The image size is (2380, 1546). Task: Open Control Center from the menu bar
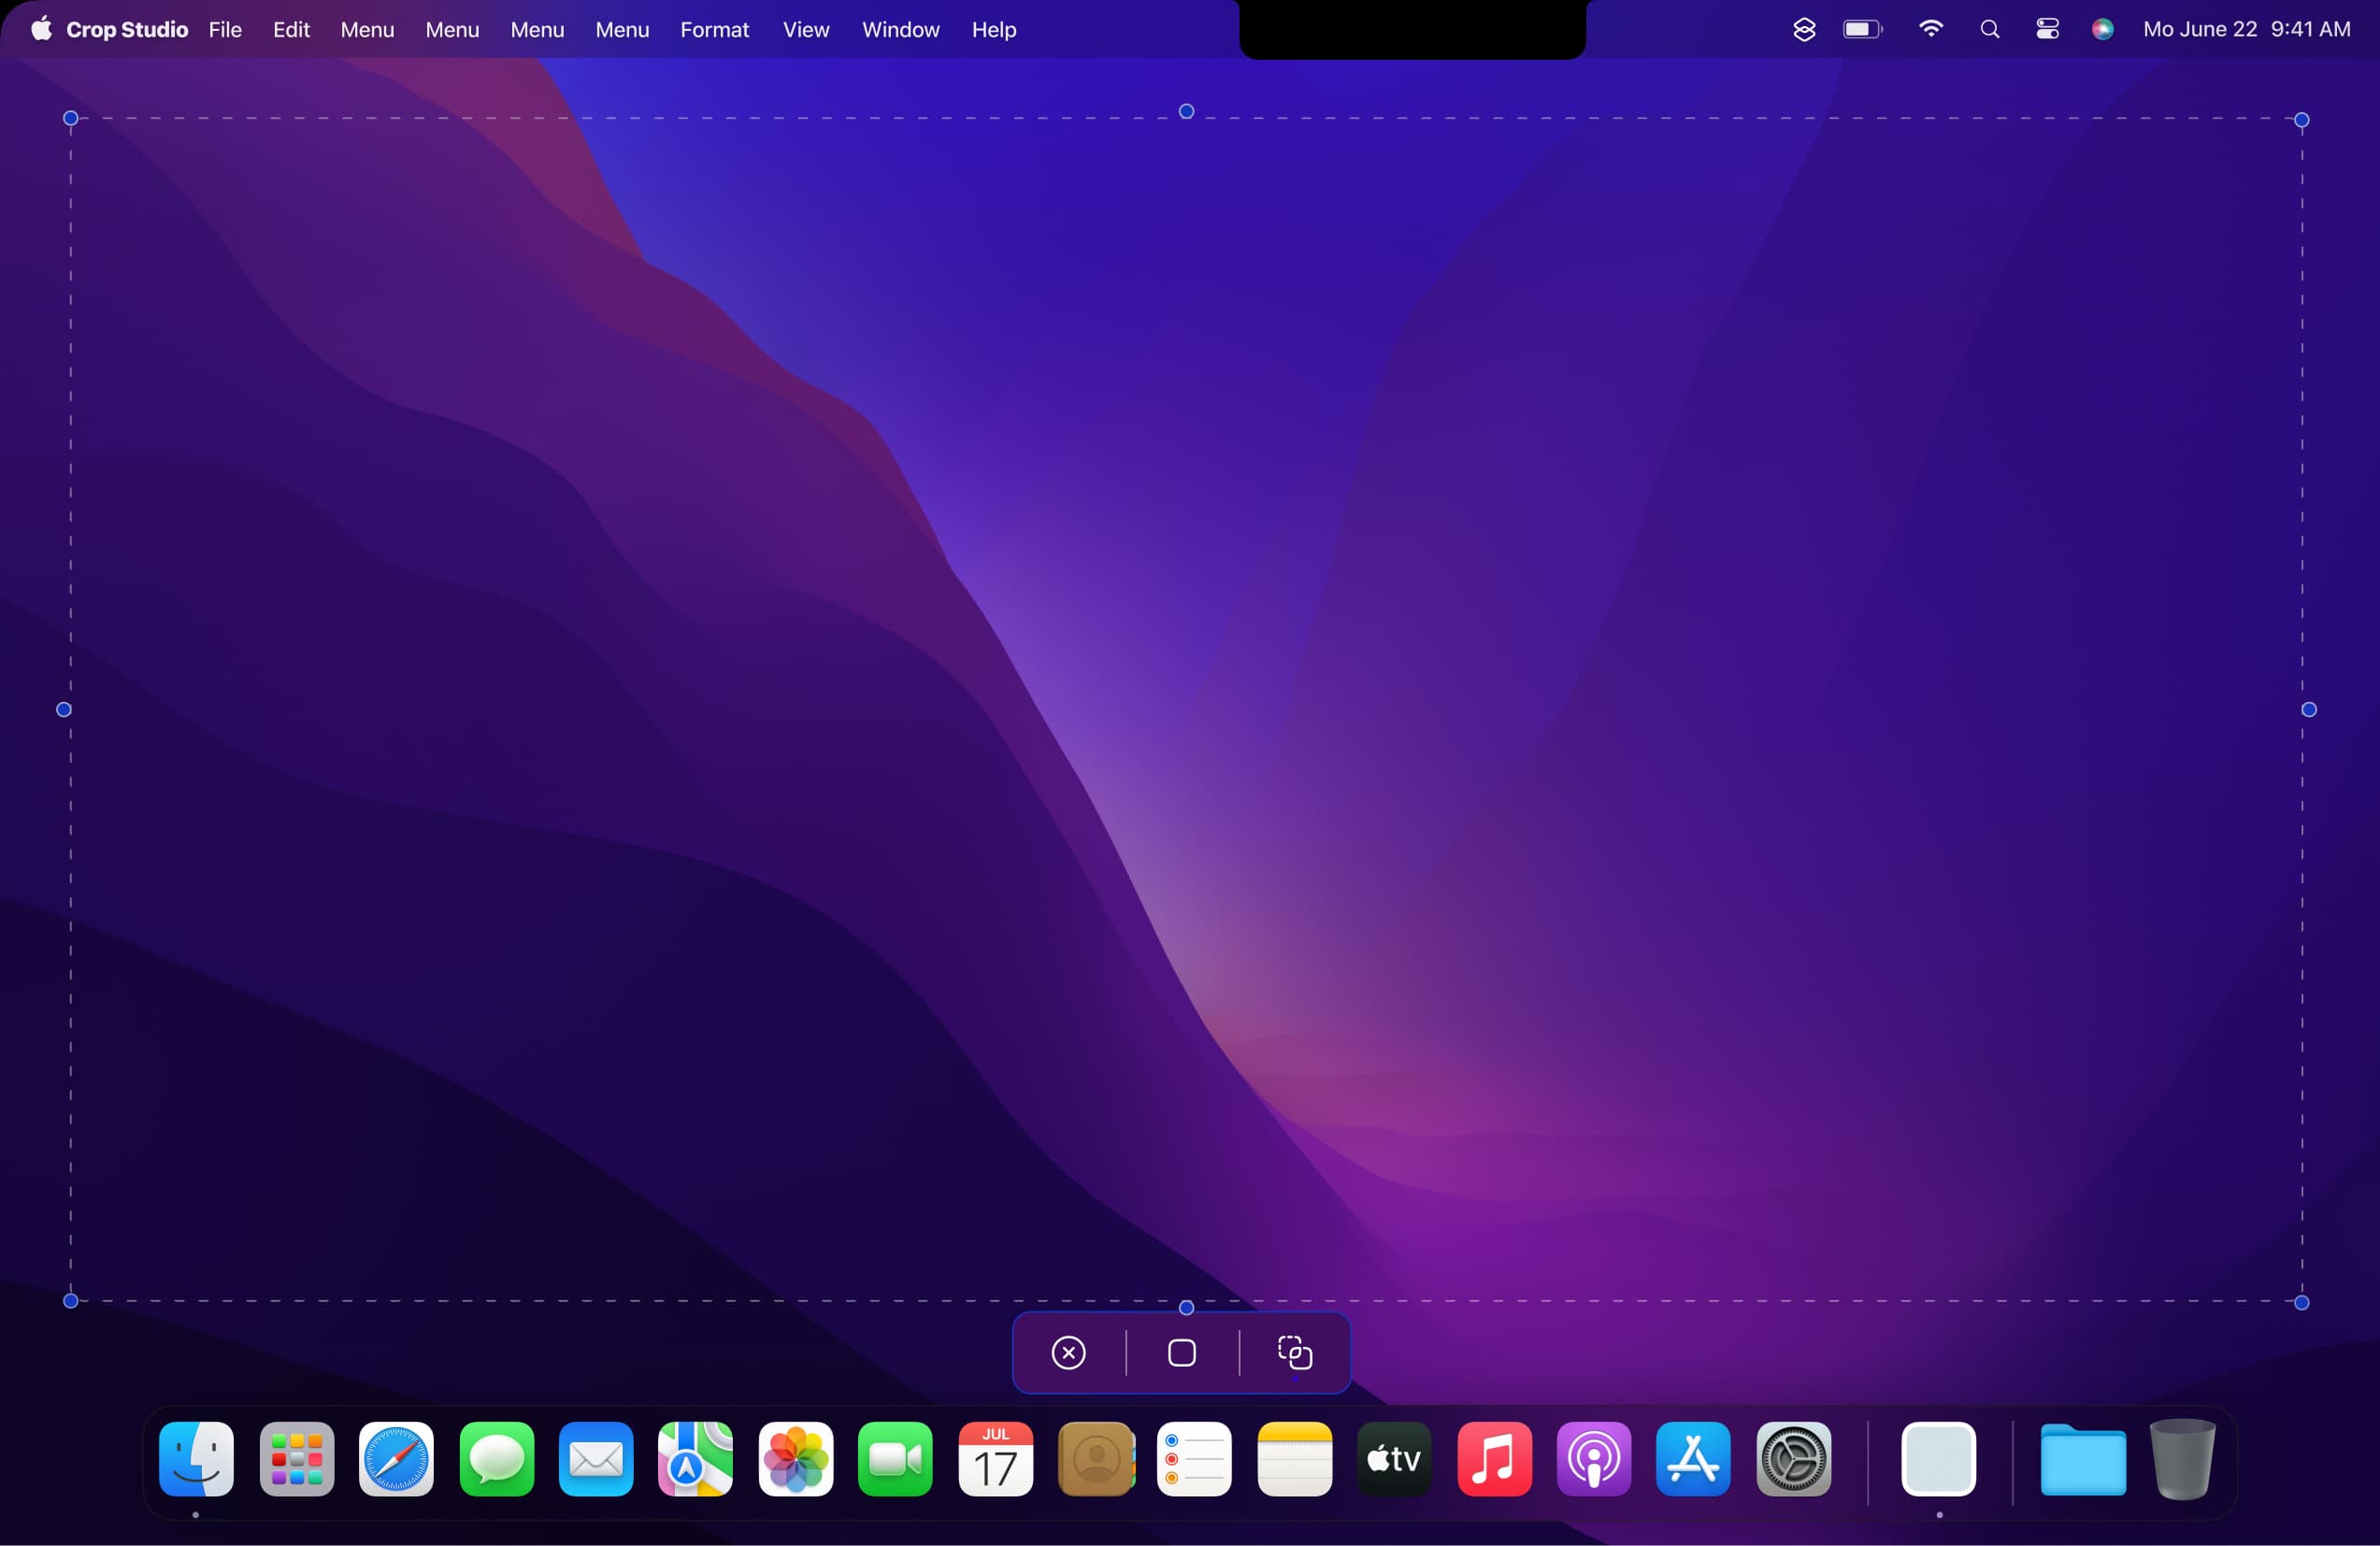2047,30
